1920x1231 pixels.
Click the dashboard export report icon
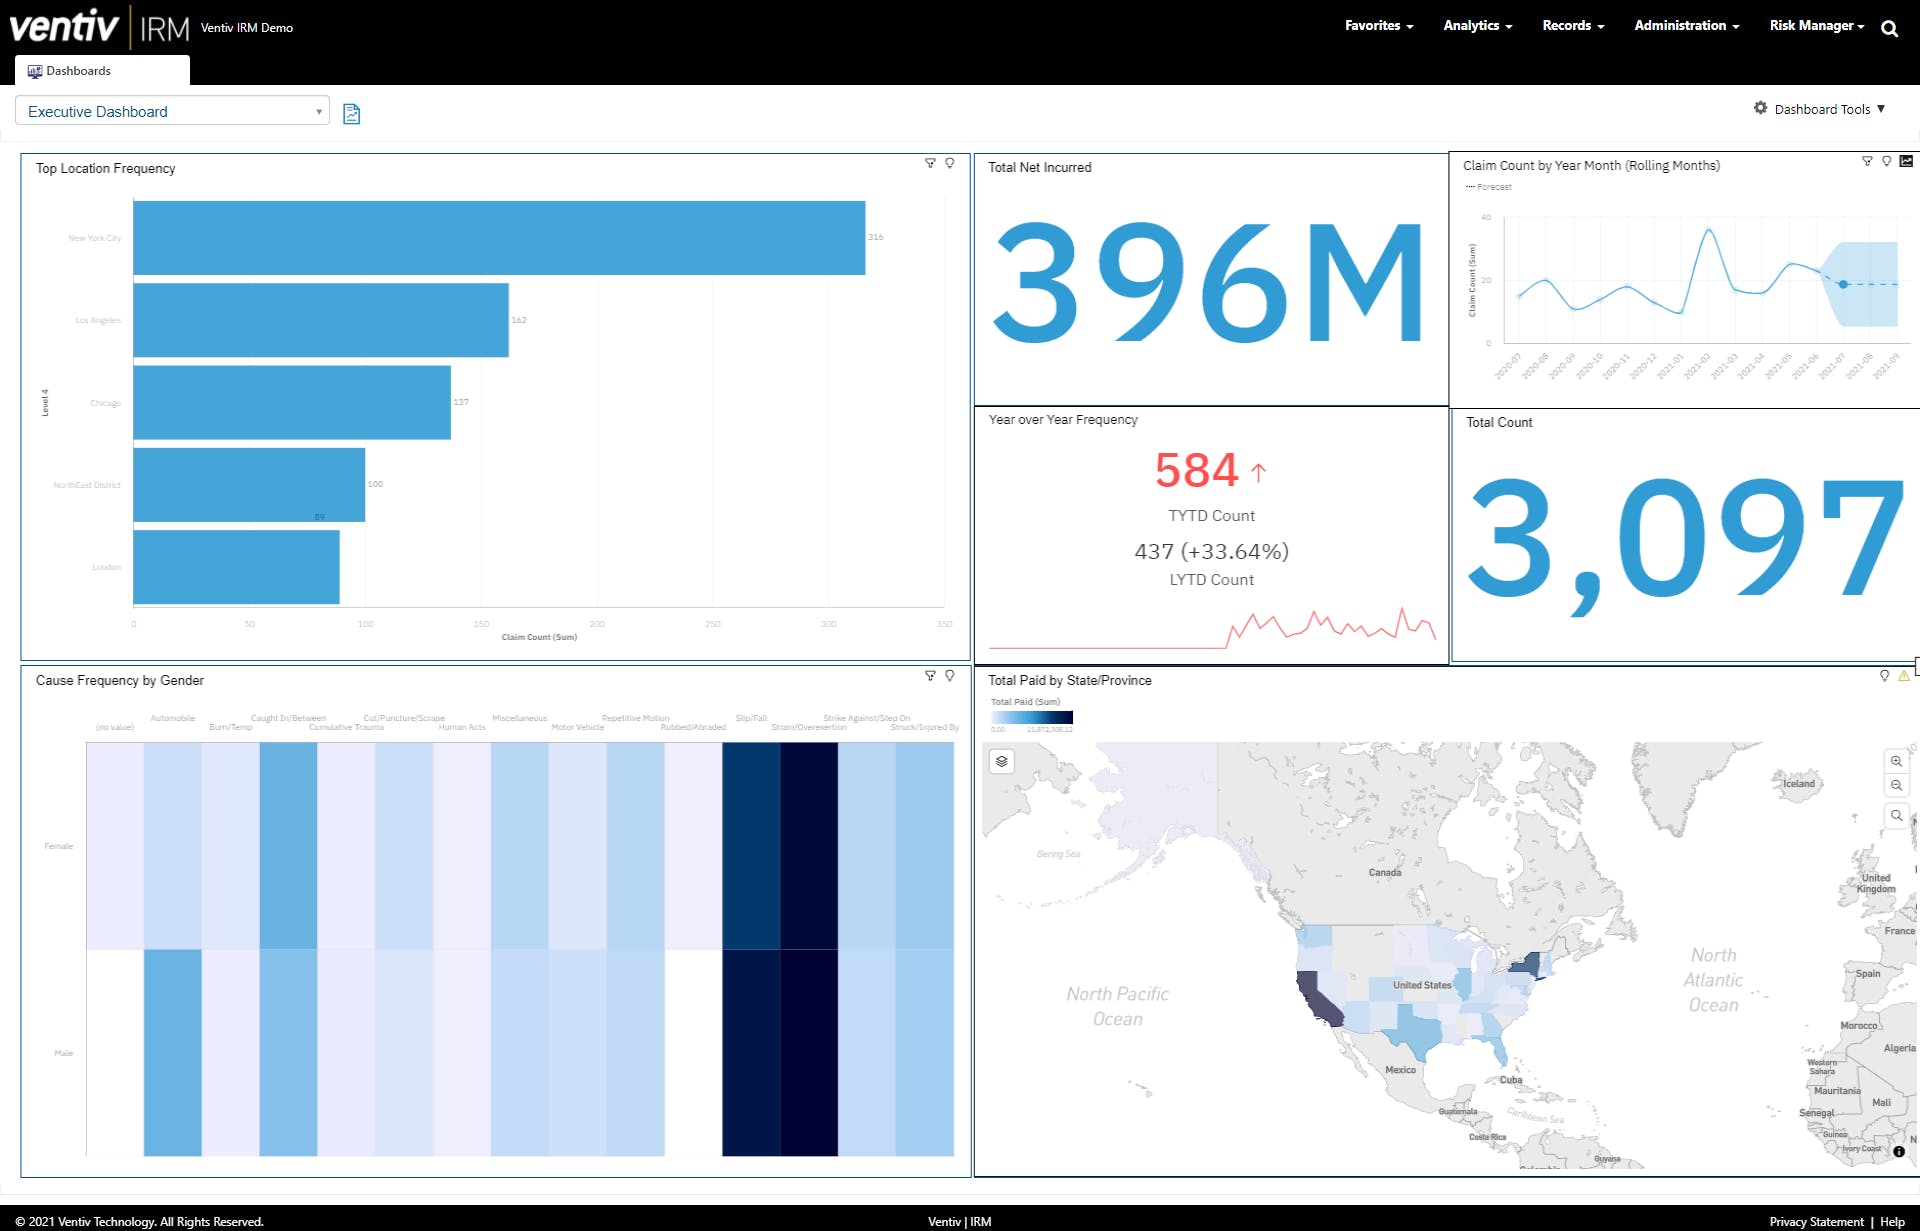pyautogui.click(x=352, y=114)
